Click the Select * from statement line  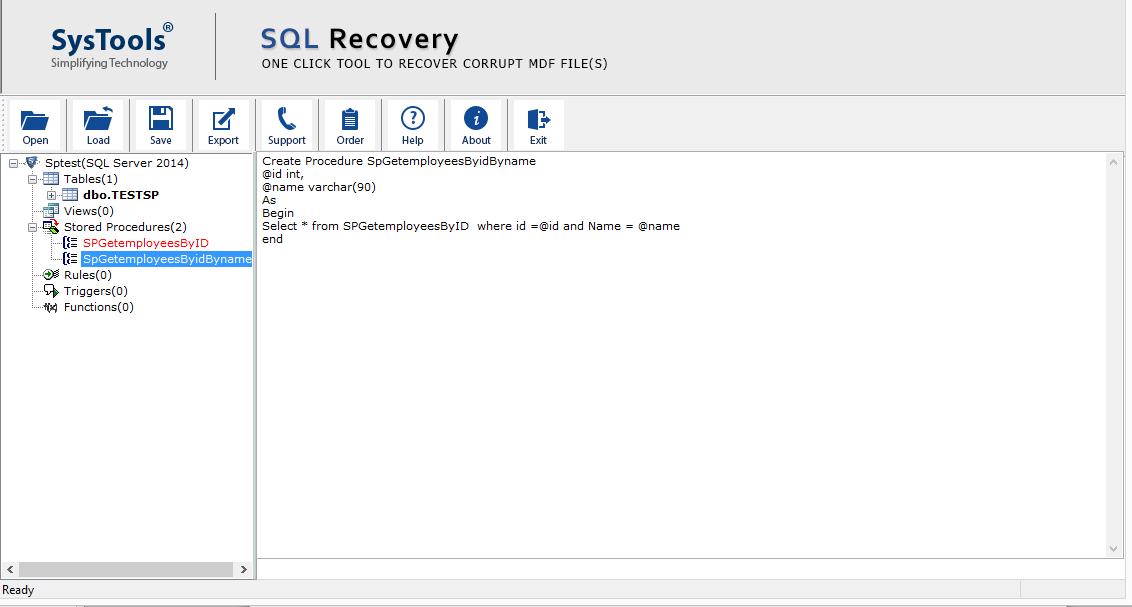point(471,226)
